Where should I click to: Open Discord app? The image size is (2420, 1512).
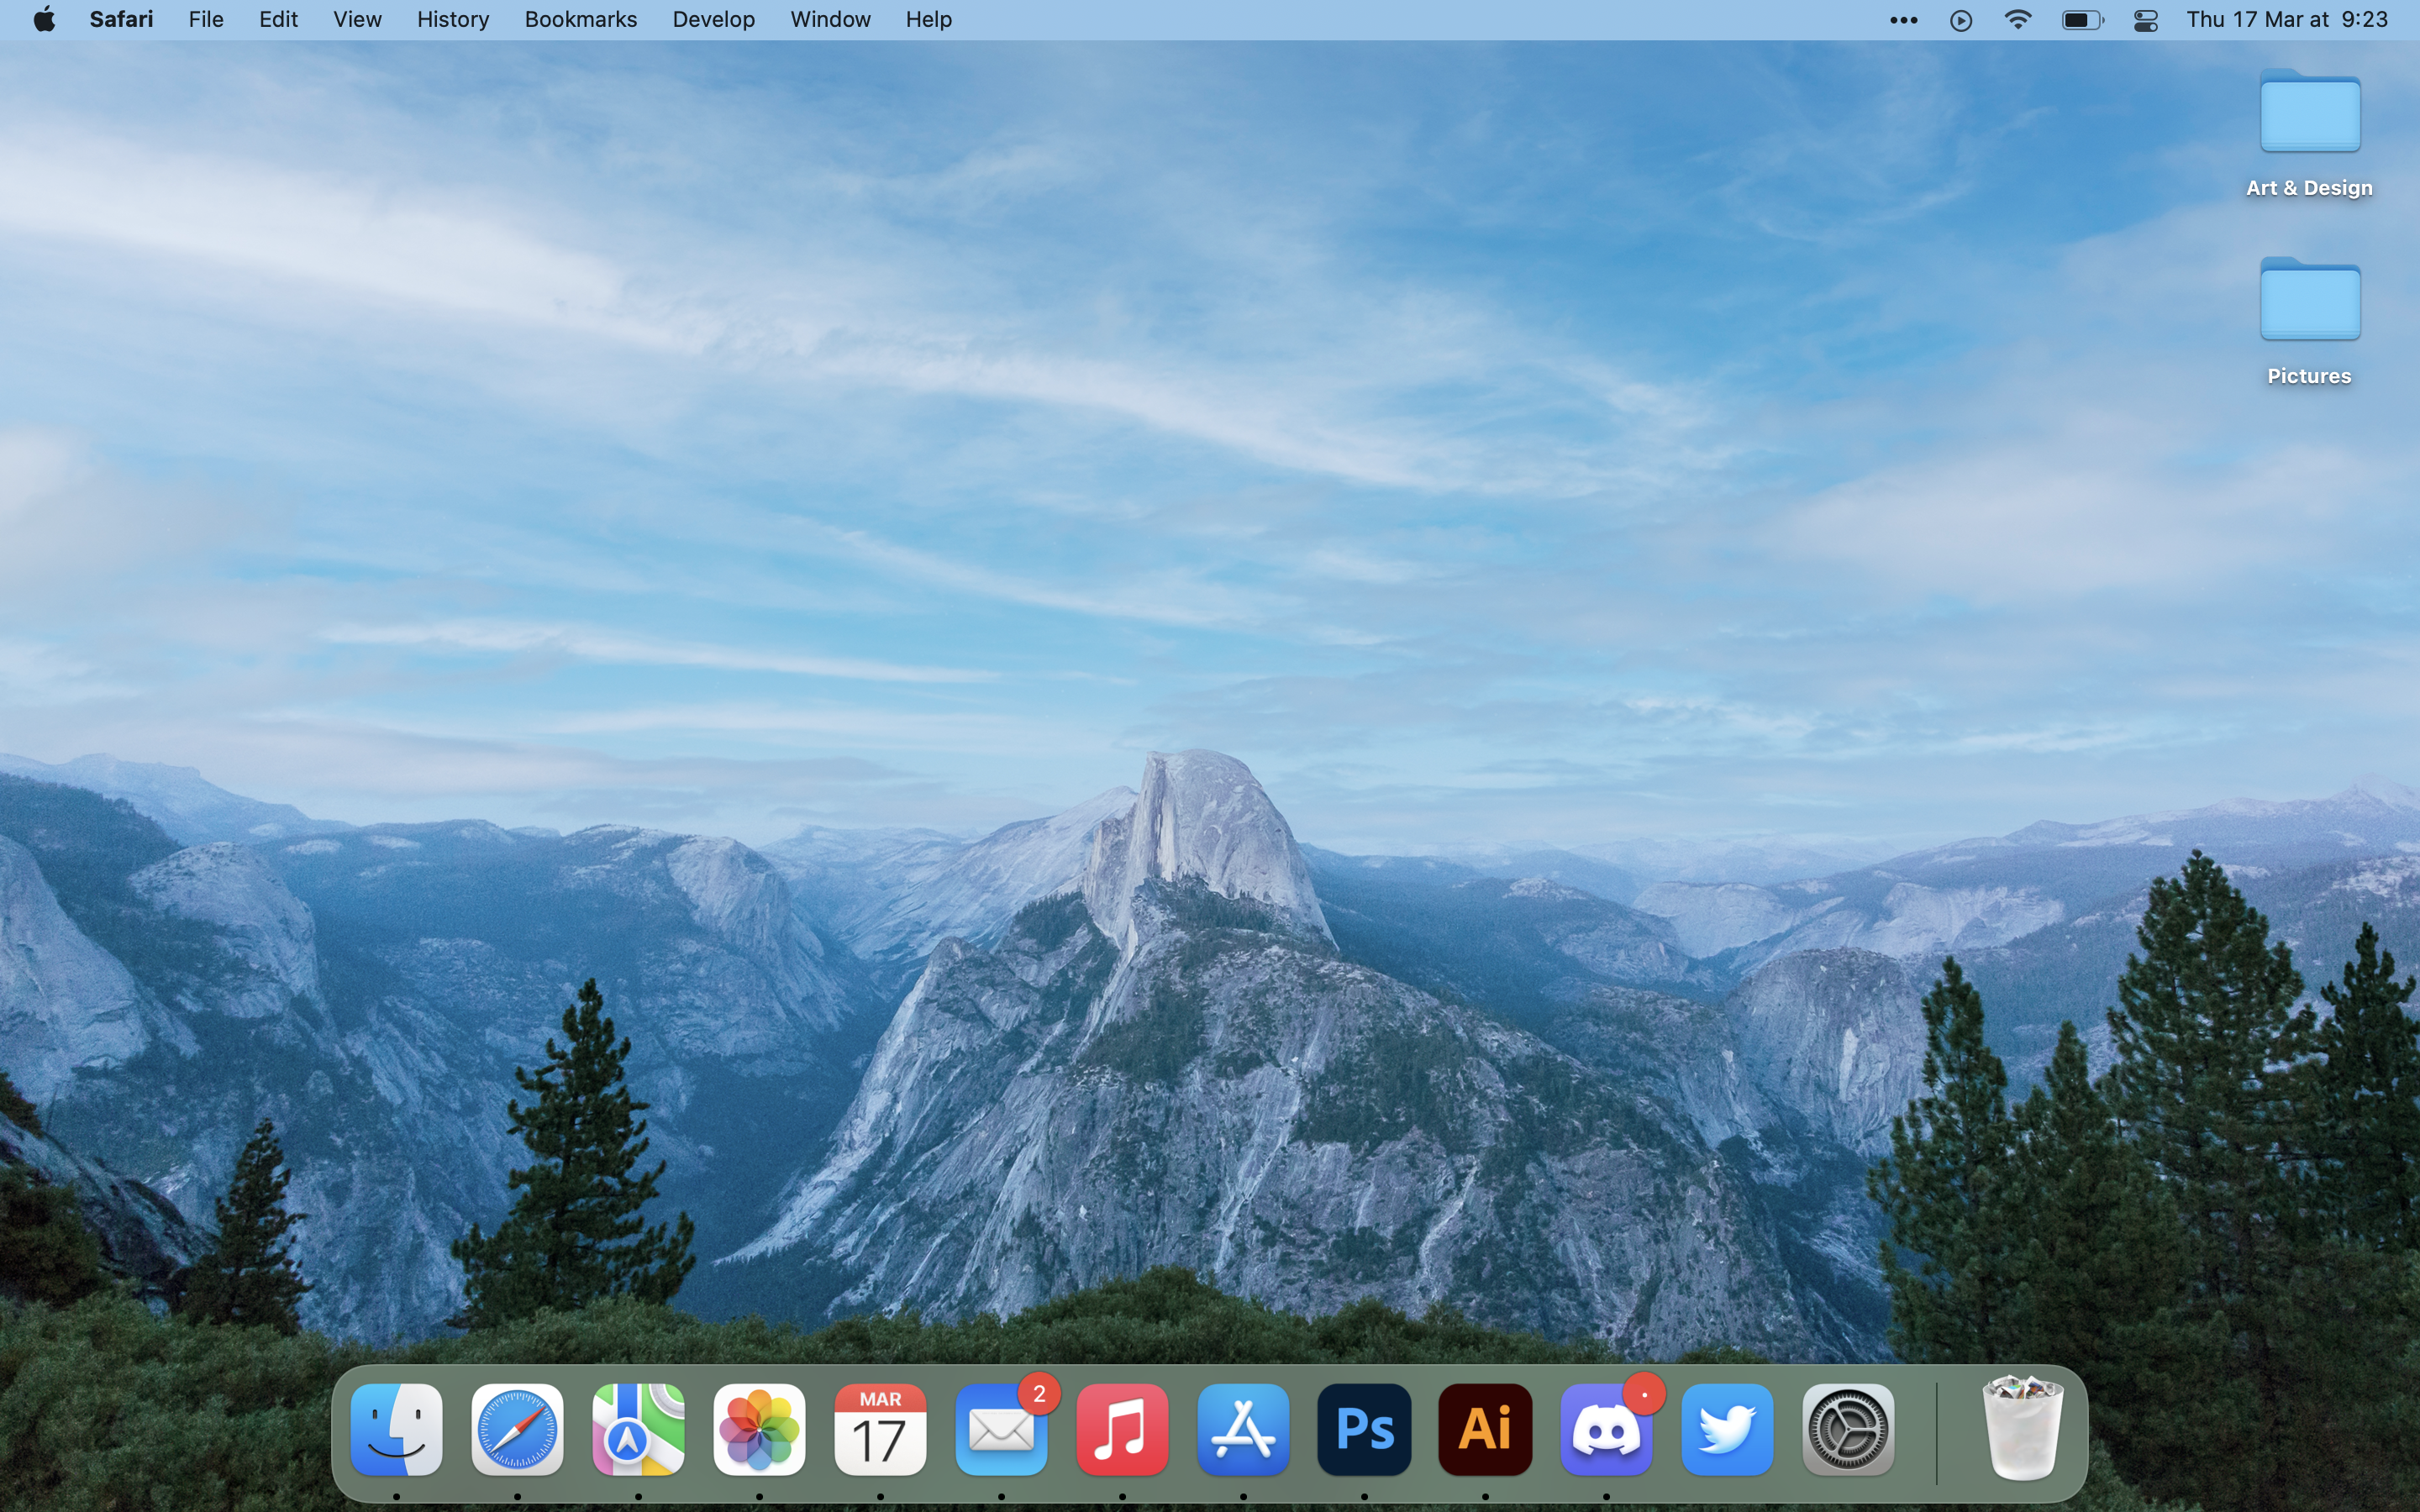point(1605,1432)
